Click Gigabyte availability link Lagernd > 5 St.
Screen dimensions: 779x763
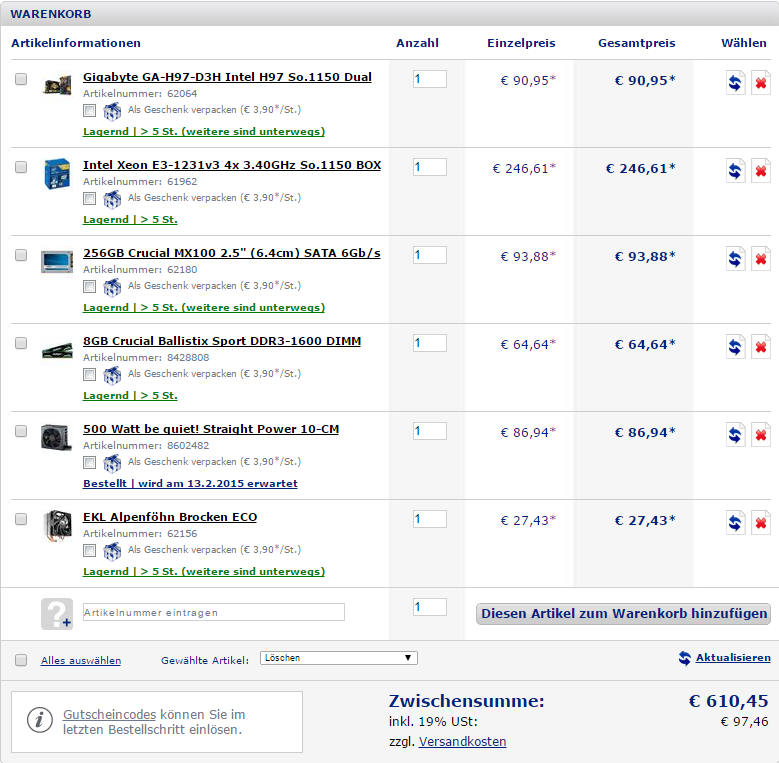[204, 131]
